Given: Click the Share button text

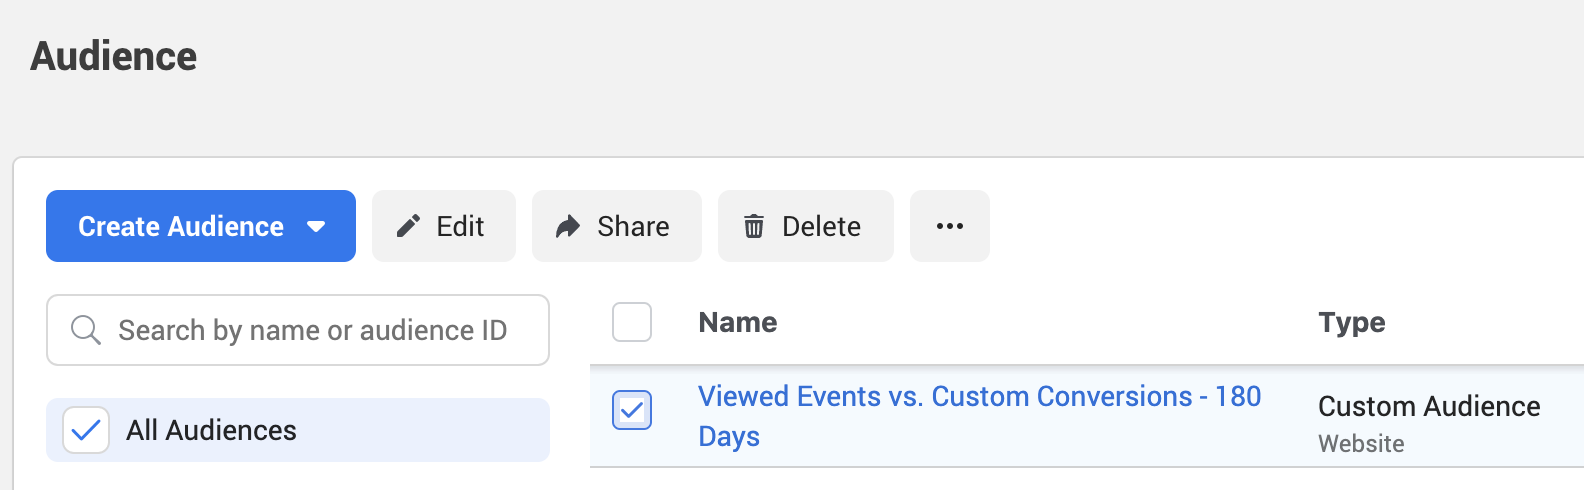Looking at the screenshot, I should tap(633, 227).
